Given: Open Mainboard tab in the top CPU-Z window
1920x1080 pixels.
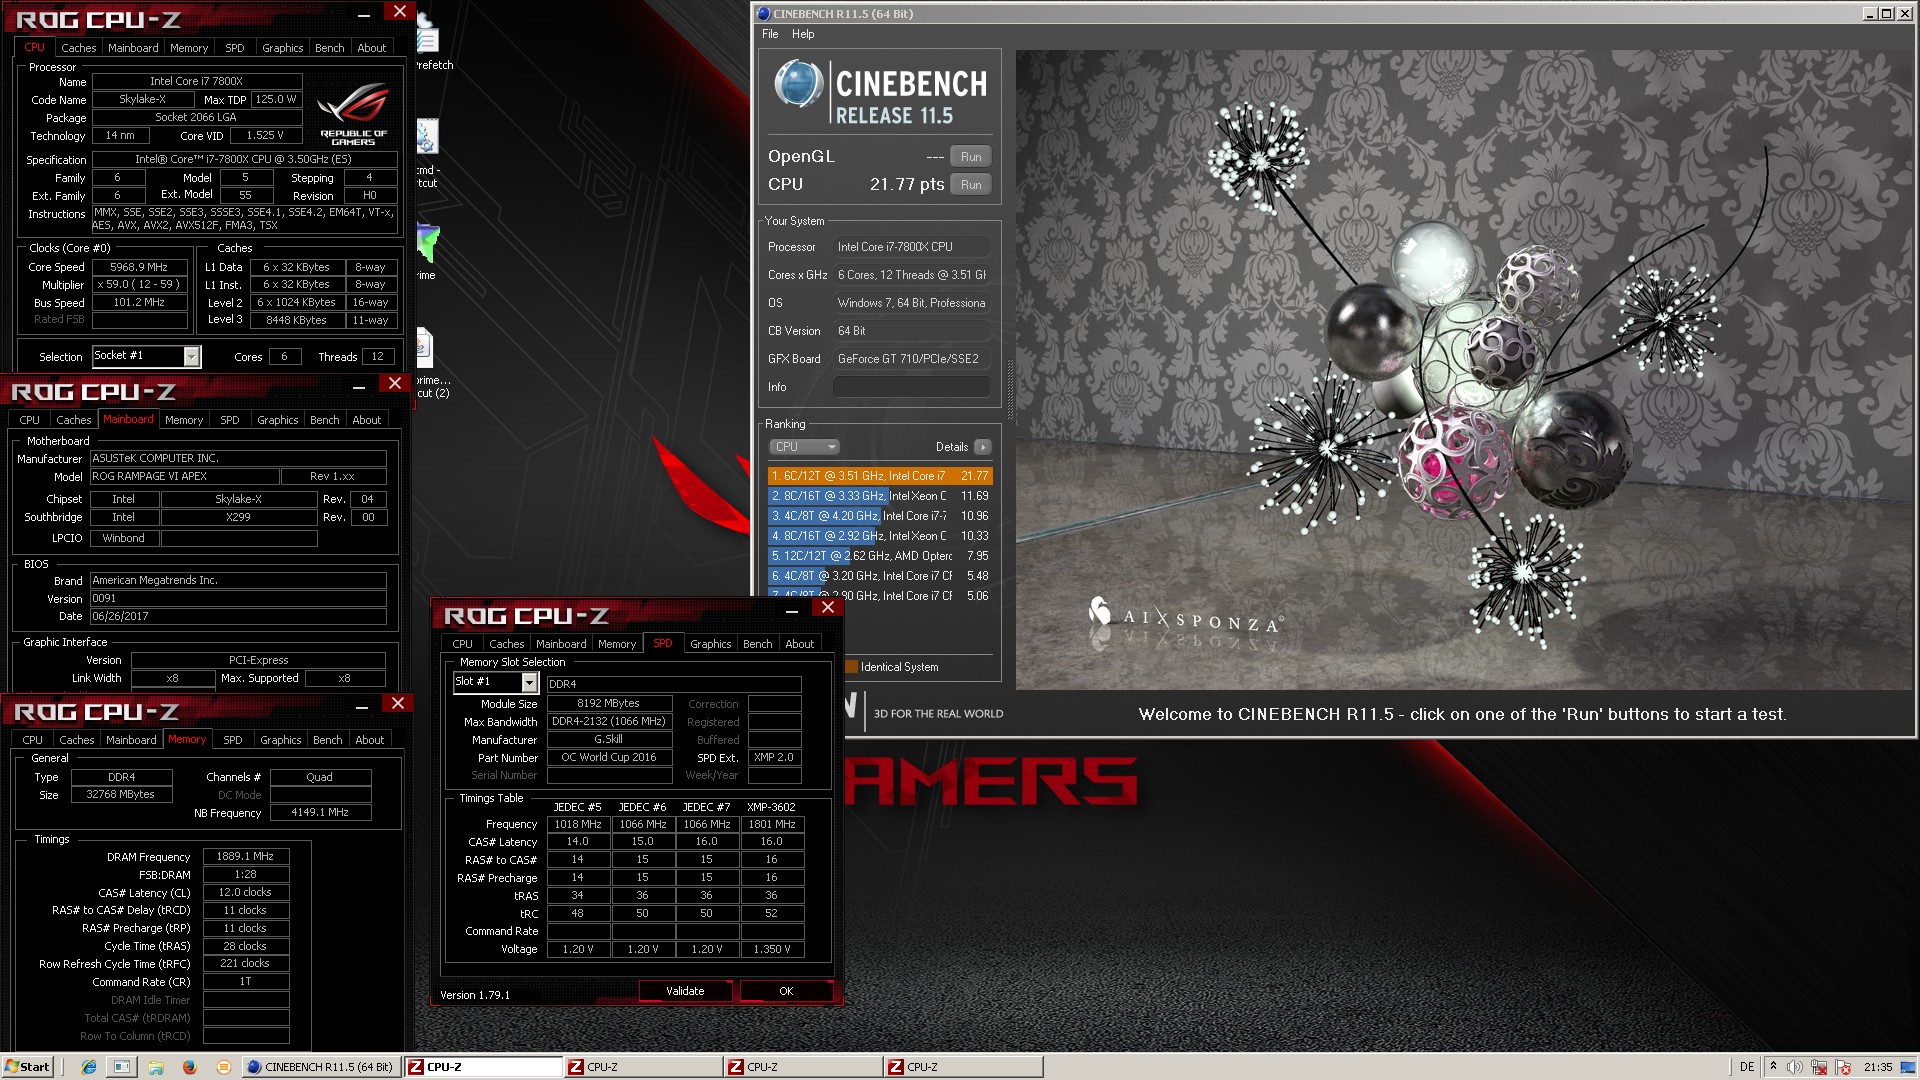Looking at the screenshot, I should 133,48.
